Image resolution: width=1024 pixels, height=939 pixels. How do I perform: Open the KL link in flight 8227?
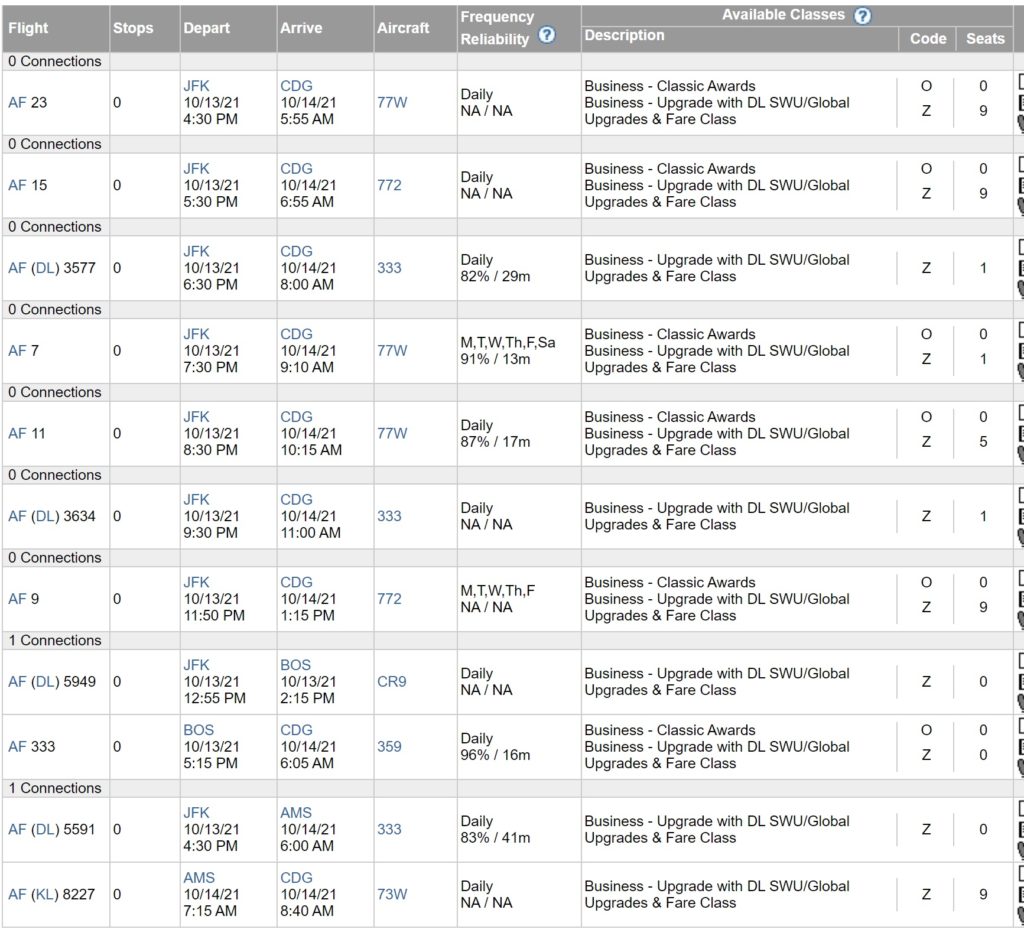pos(46,894)
